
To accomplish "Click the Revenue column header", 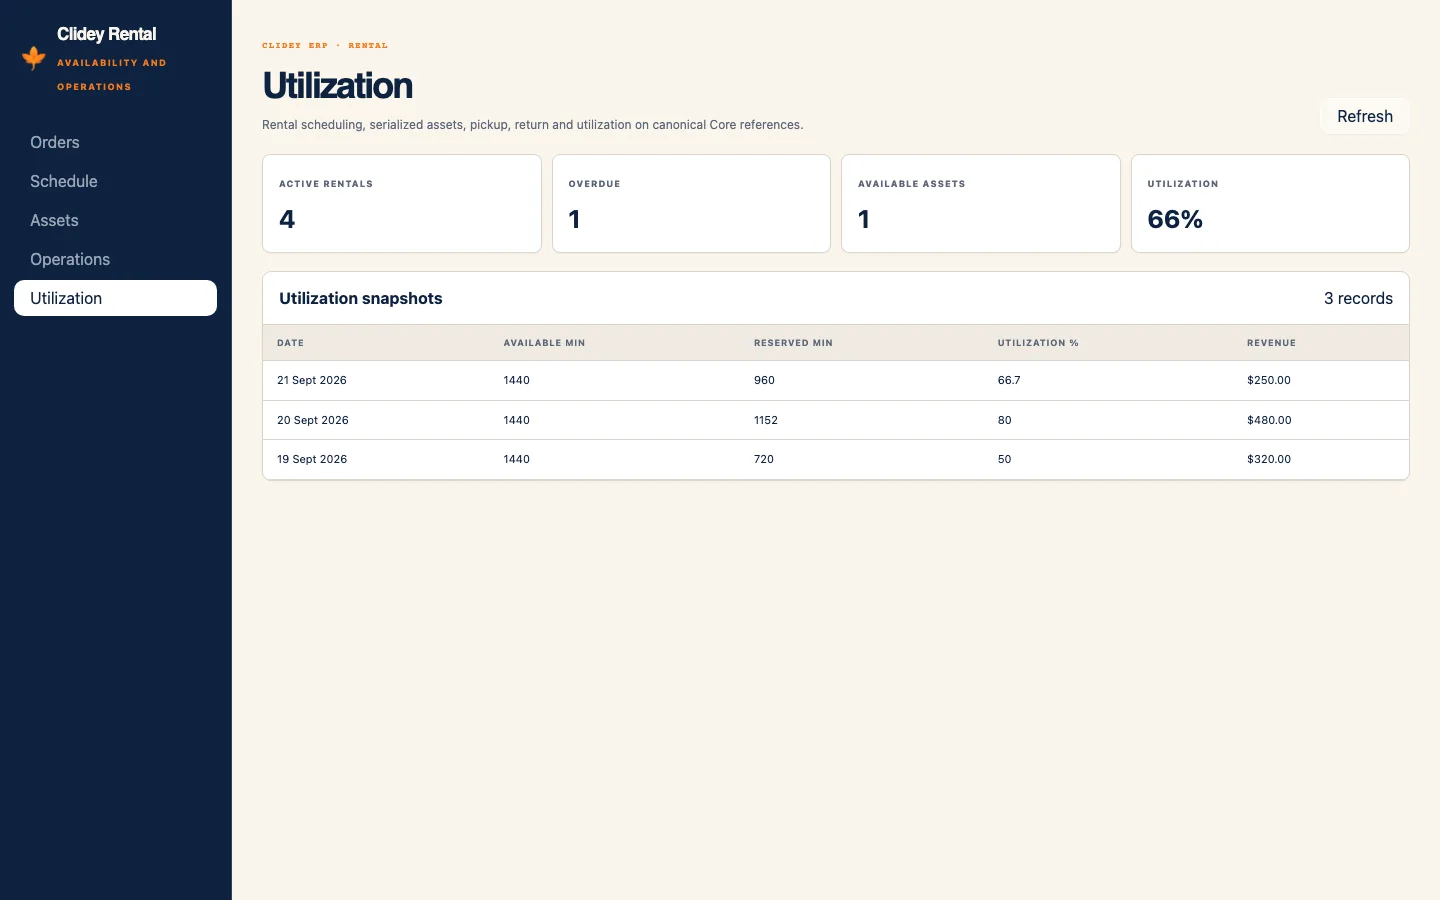I will 1271,343.
